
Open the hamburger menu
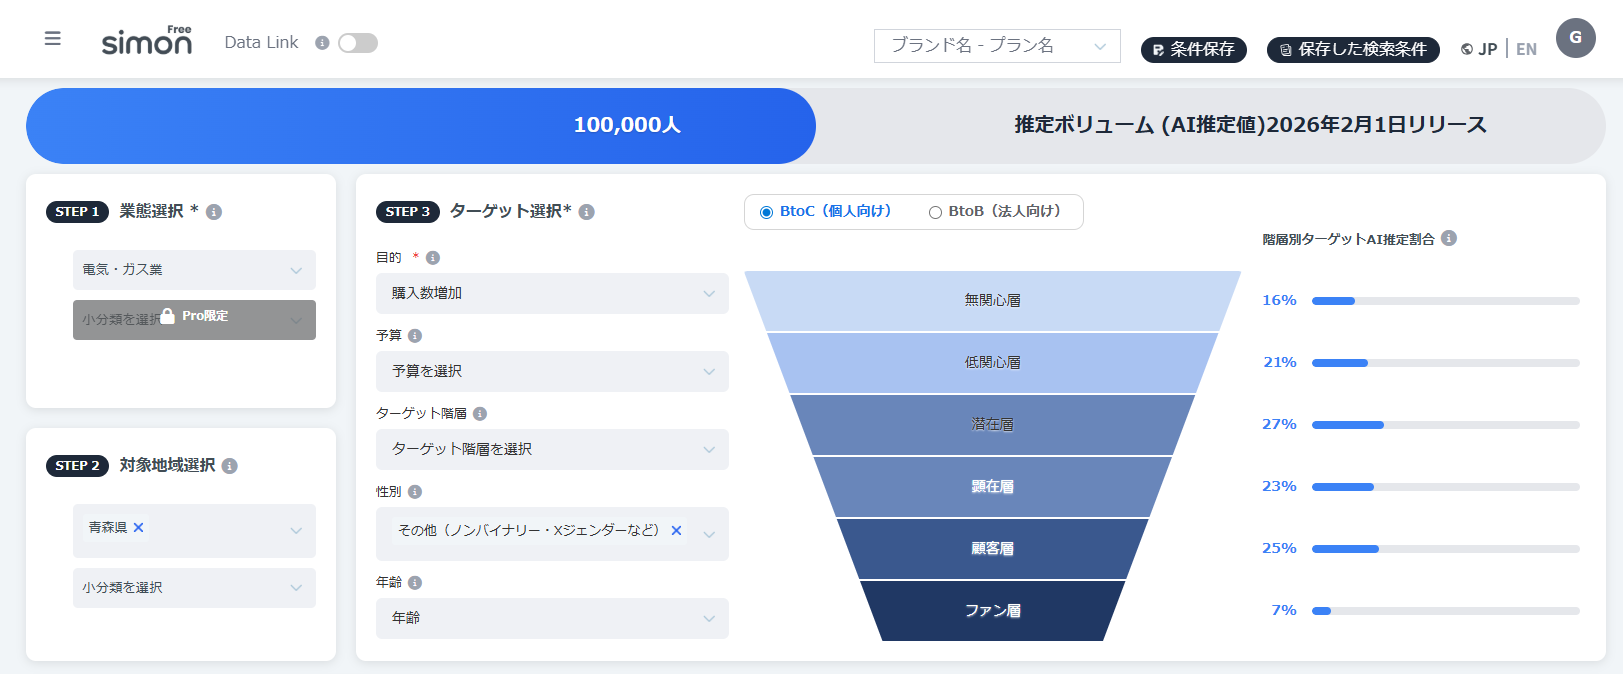(x=53, y=39)
